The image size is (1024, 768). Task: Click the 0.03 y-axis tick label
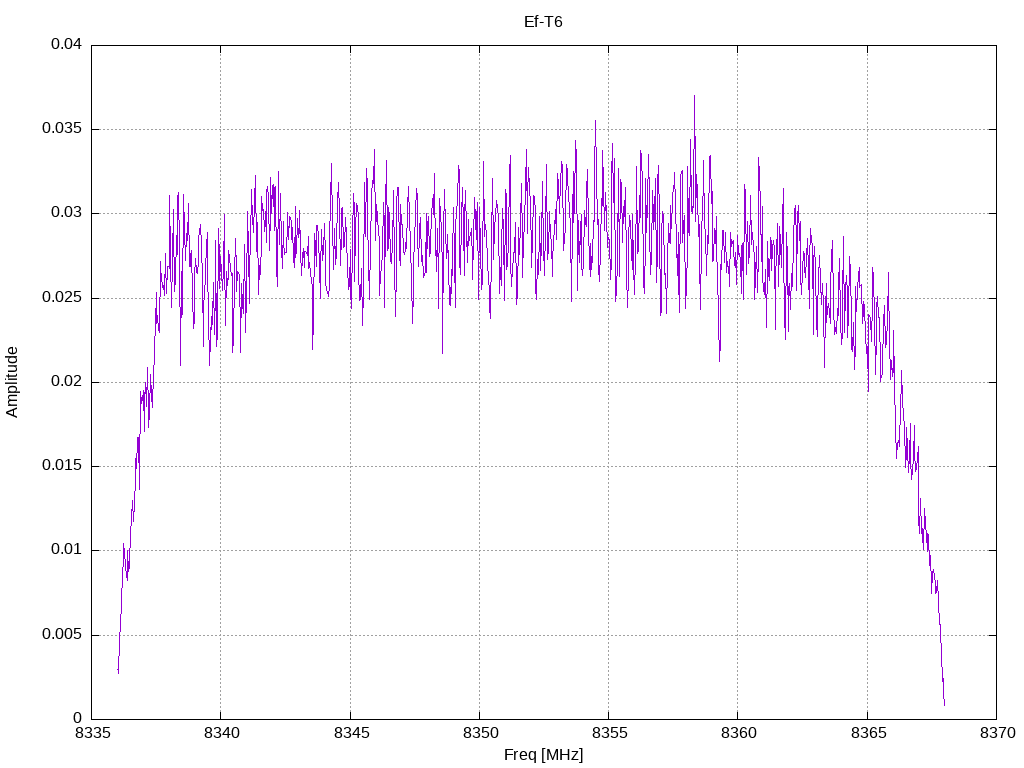pos(67,213)
